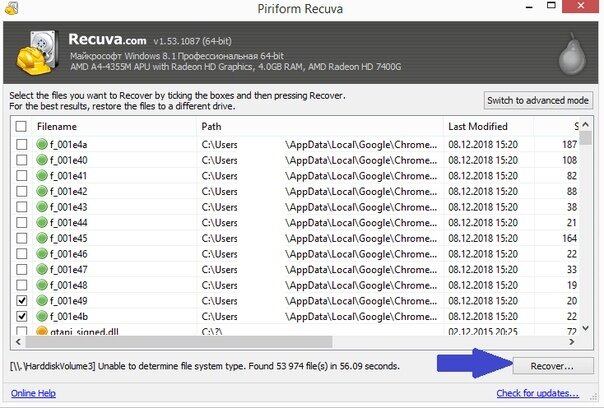The image size is (604, 408).
Task: Click the vertical scrollbar thumb
Action: tap(586, 138)
